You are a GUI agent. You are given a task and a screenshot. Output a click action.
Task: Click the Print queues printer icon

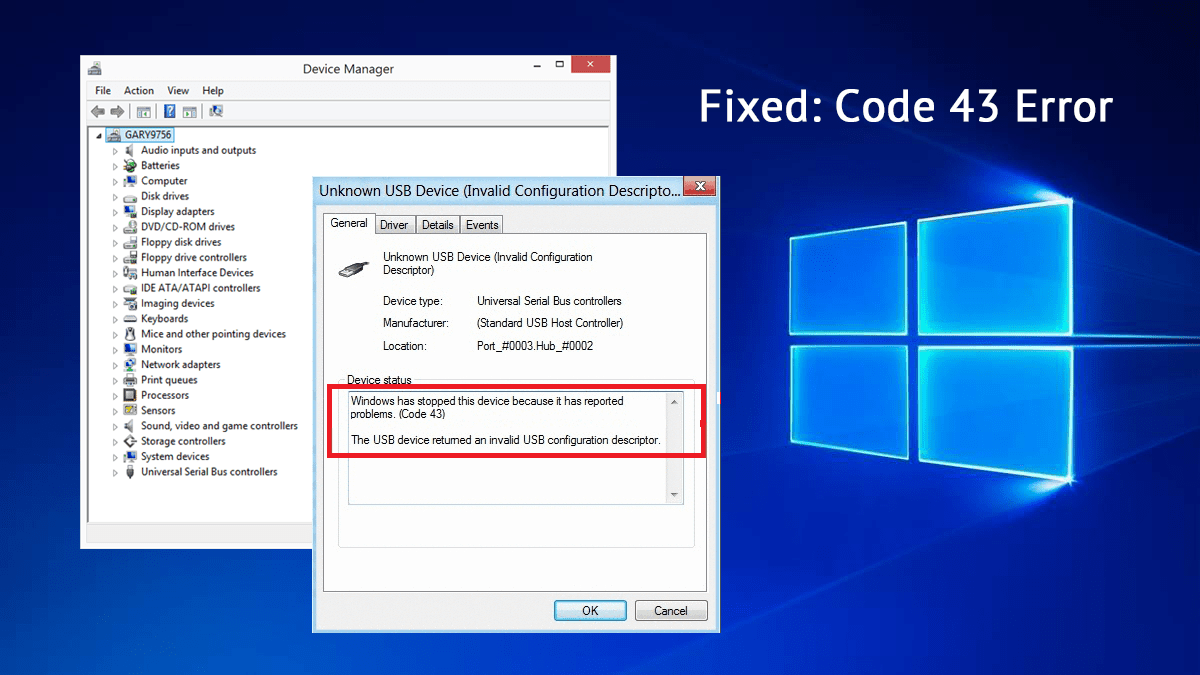130,380
